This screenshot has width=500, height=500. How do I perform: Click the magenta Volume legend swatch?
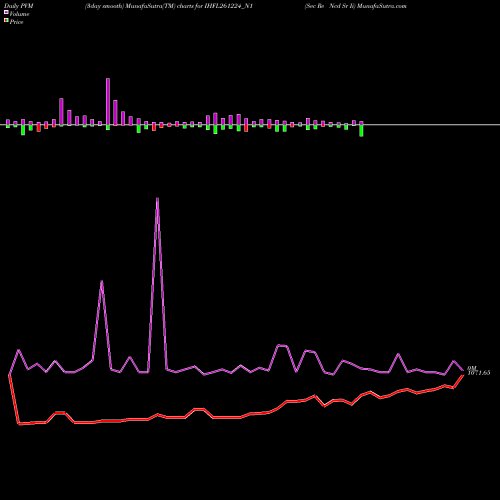tap(6, 12)
